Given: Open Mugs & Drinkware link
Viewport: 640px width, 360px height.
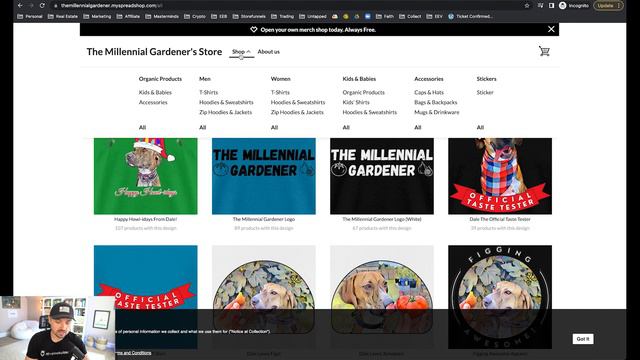Looking at the screenshot, I should pos(437,112).
